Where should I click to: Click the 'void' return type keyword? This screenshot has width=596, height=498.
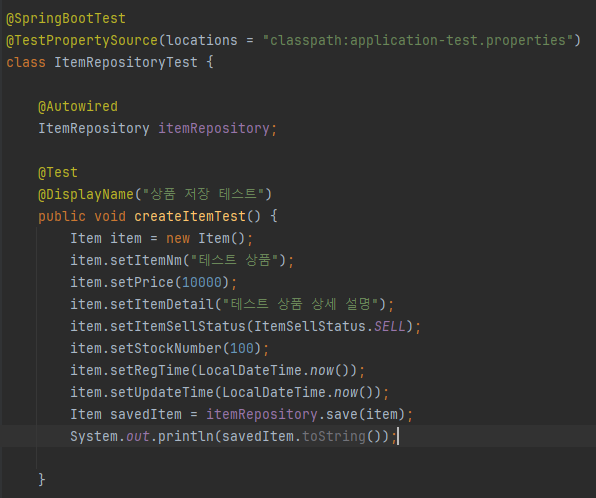pos(110,217)
